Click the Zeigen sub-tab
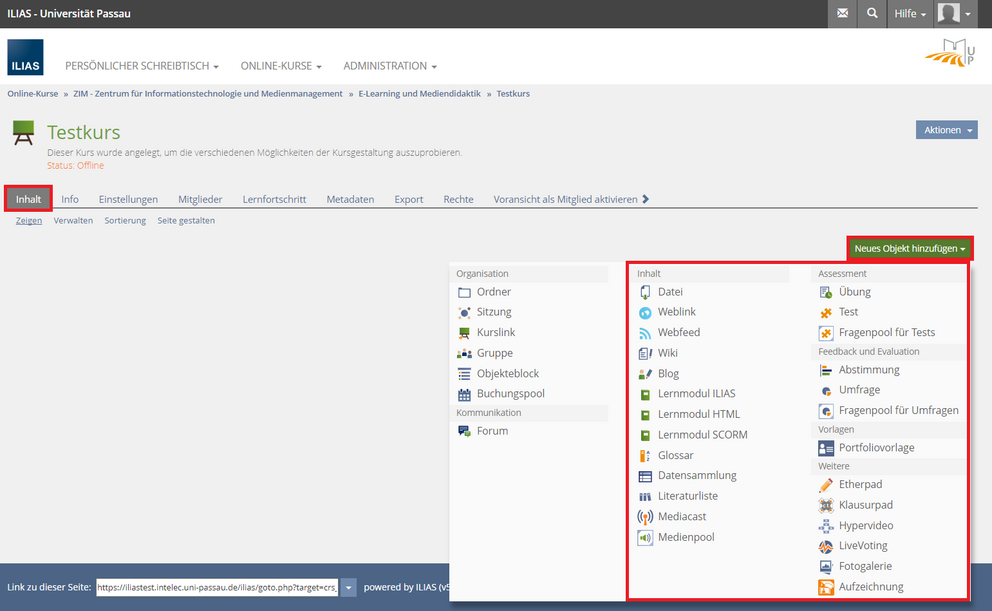 click(29, 221)
